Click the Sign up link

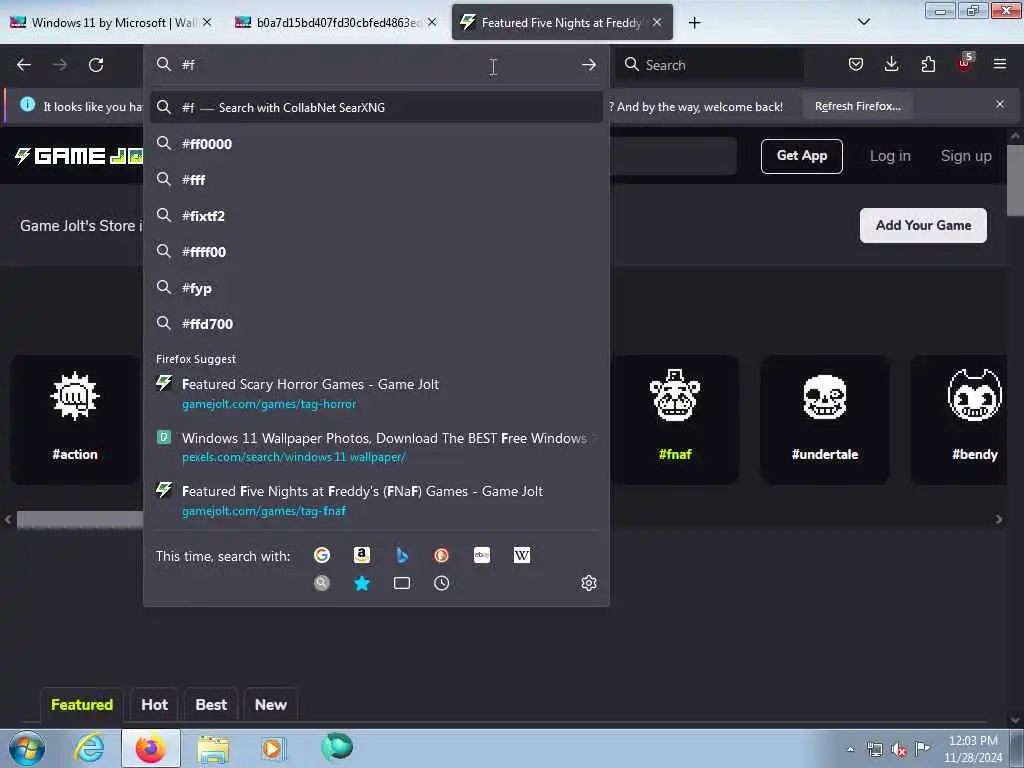pos(966,156)
